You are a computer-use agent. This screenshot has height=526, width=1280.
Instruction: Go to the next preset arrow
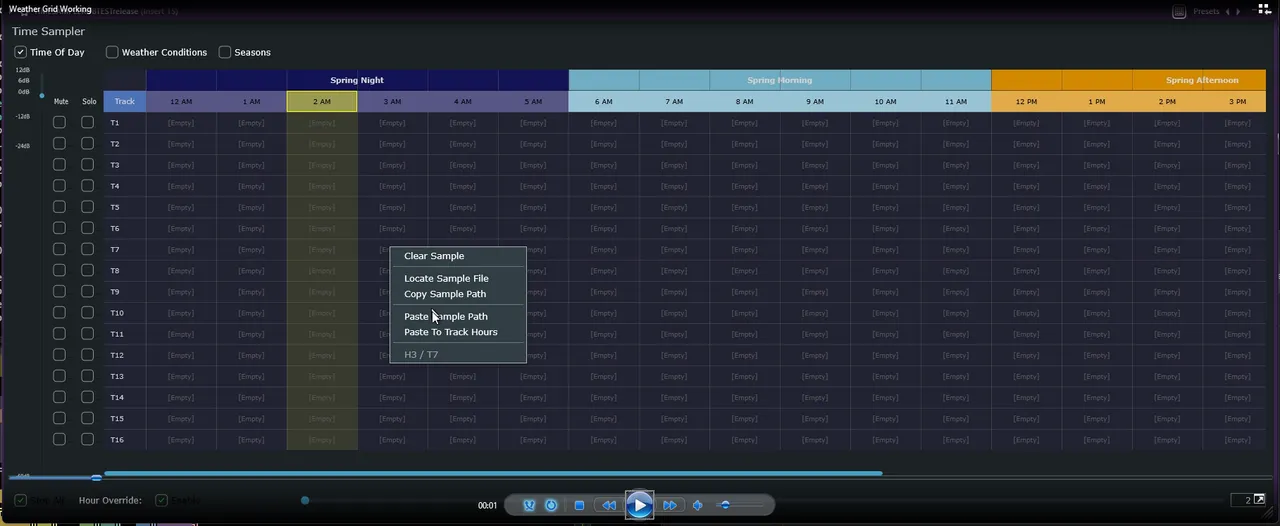coord(1239,12)
